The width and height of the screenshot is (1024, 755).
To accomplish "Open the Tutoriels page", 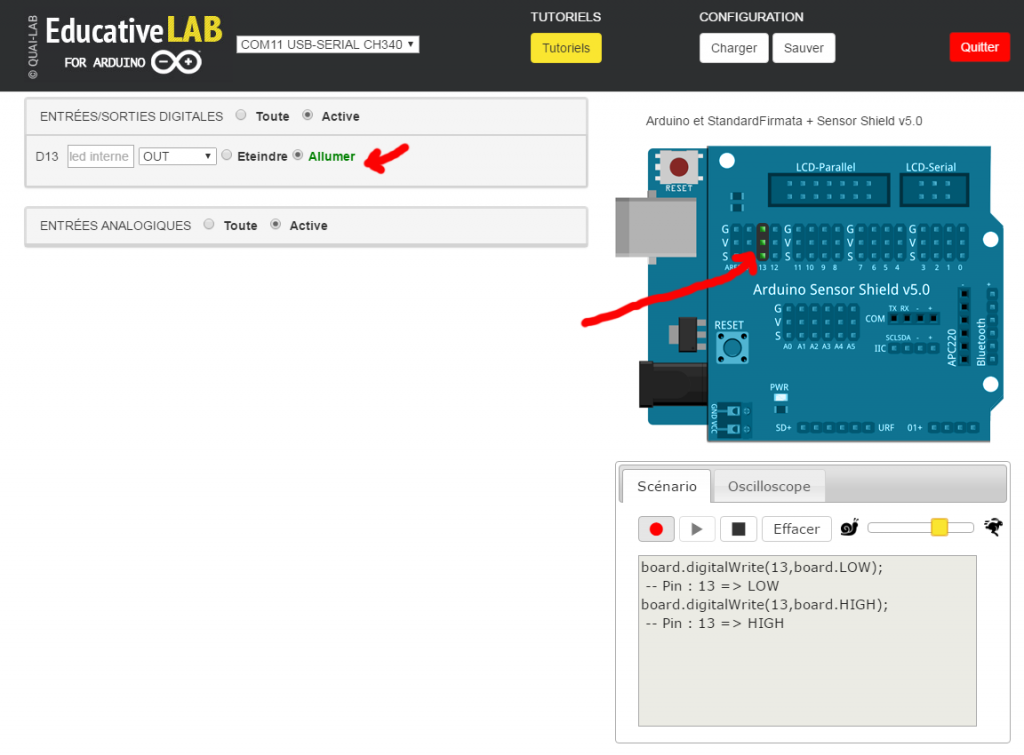I will tap(565, 47).
